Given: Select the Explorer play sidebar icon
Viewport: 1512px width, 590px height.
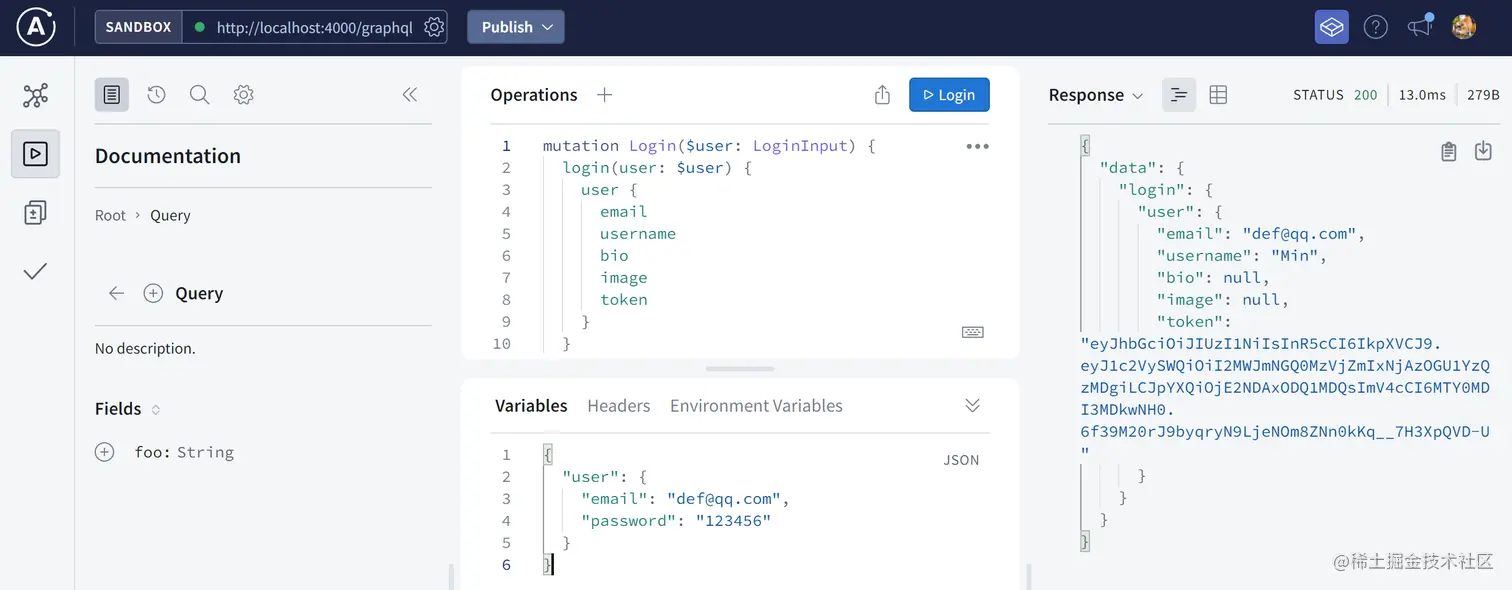Looking at the screenshot, I should click(35, 154).
